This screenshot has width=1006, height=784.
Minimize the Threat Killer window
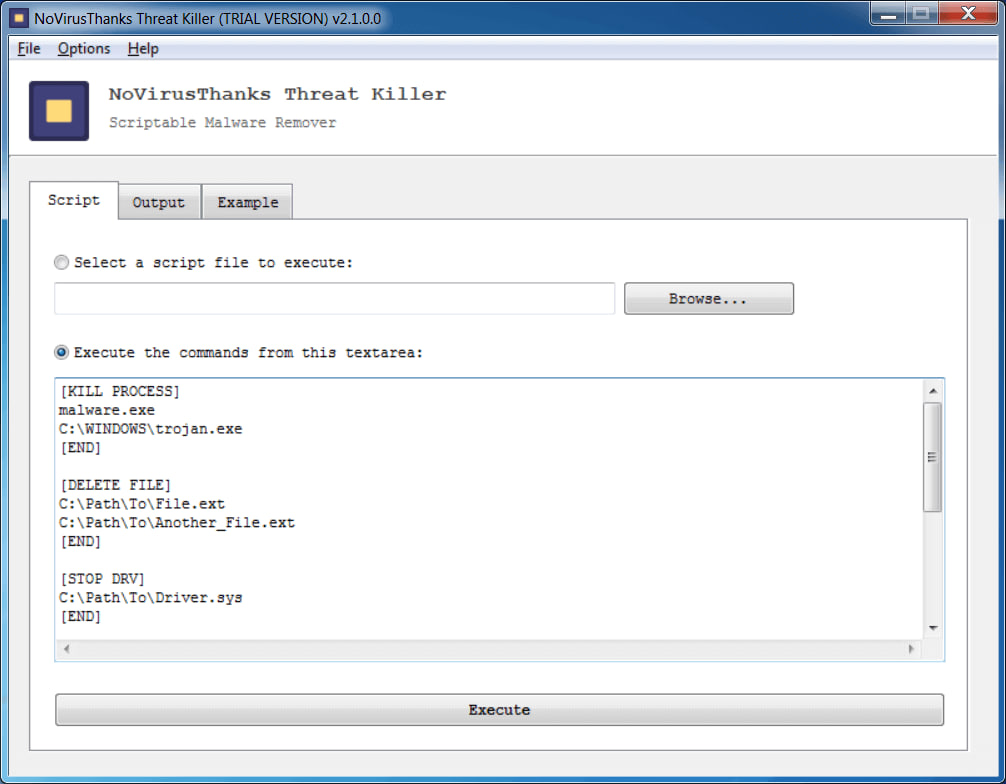[x=888, y=13]
